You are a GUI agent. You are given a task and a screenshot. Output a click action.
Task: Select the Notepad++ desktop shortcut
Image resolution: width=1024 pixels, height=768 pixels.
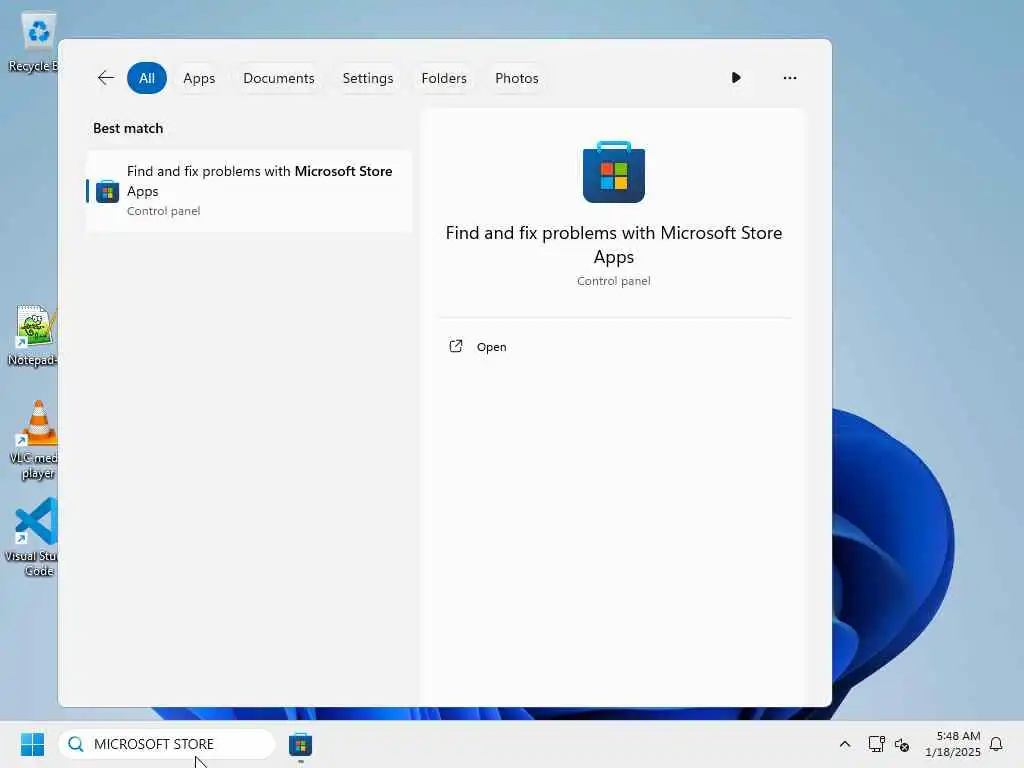[34, 336]
